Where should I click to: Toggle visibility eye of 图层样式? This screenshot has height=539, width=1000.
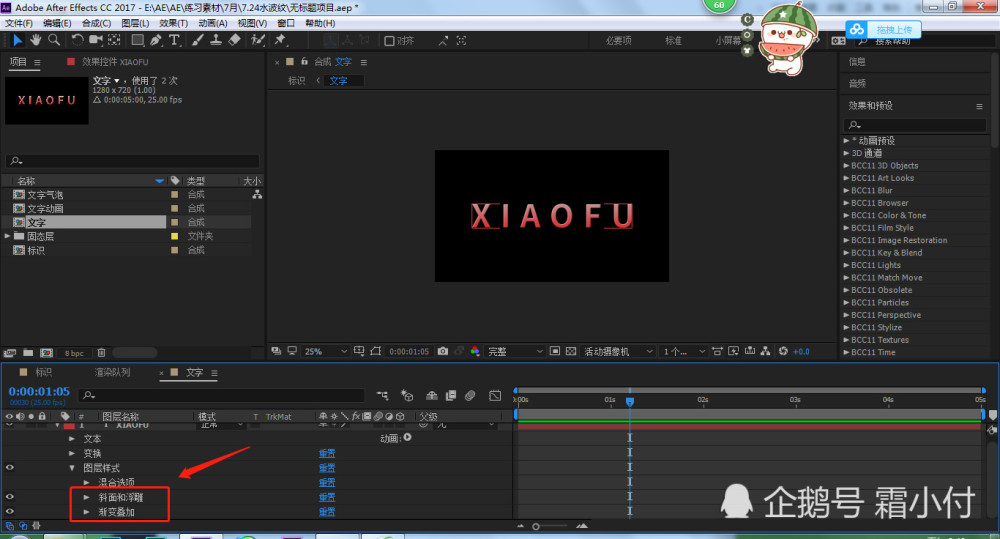click(x=10, y=468)
